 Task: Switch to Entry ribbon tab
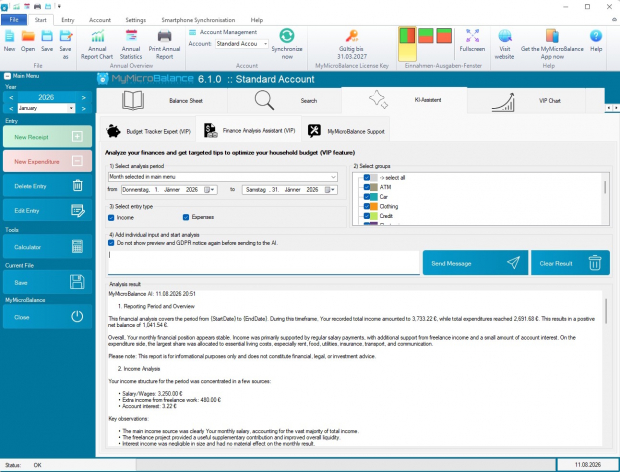point(68,20)
